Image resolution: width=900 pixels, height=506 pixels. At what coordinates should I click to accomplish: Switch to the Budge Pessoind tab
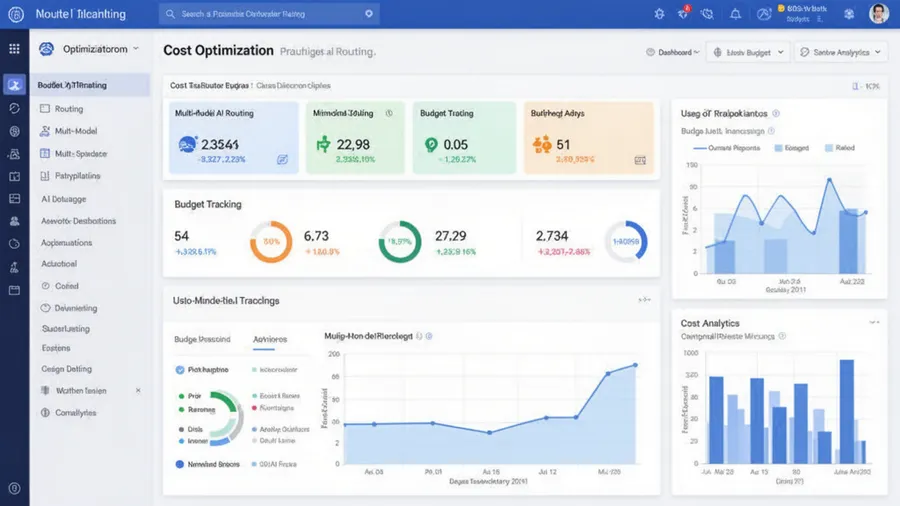point(202,339)
